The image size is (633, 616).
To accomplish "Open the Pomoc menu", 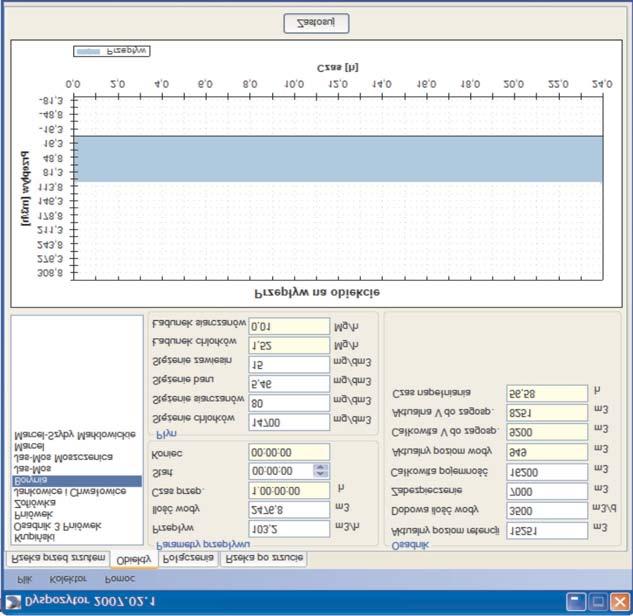I will pos(120,579).
